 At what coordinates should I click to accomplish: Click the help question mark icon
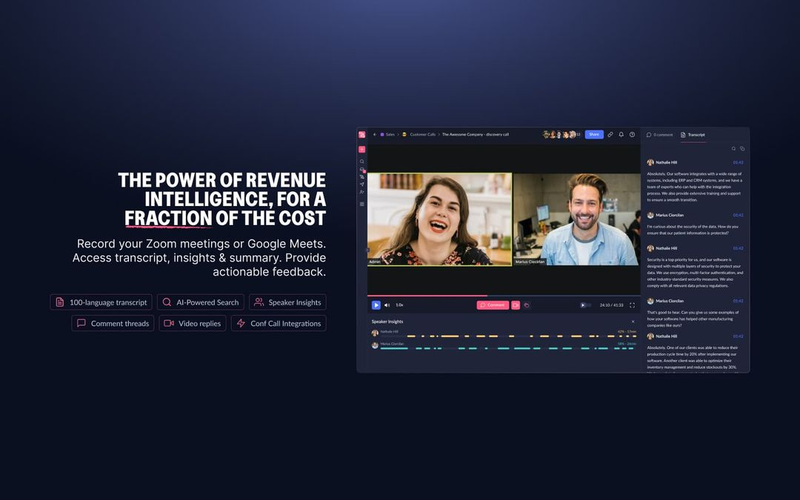point(632,135)
